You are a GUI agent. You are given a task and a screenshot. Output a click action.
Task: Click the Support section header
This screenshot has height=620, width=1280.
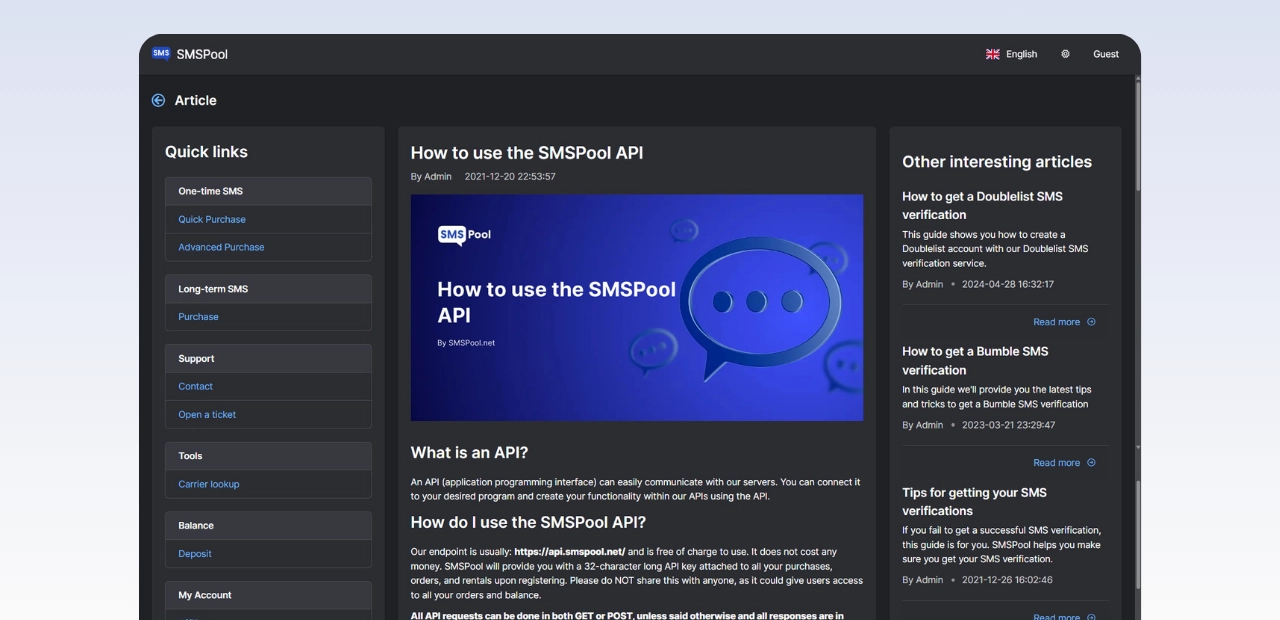tap(268, 358)
